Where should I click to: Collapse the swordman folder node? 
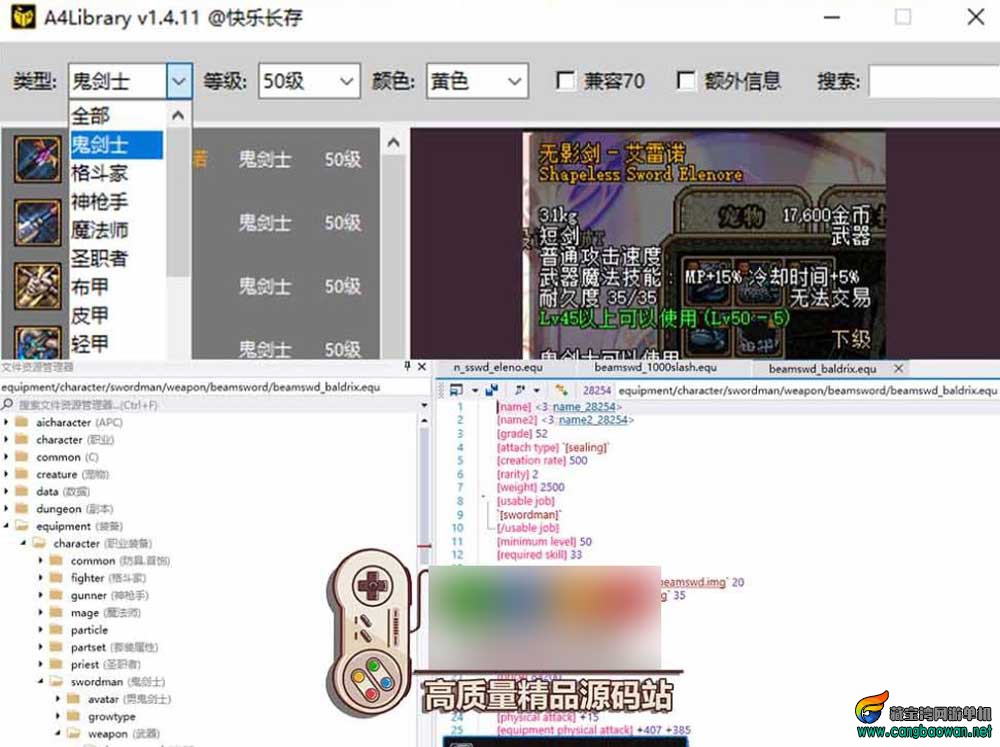click(x=40, y=682)
